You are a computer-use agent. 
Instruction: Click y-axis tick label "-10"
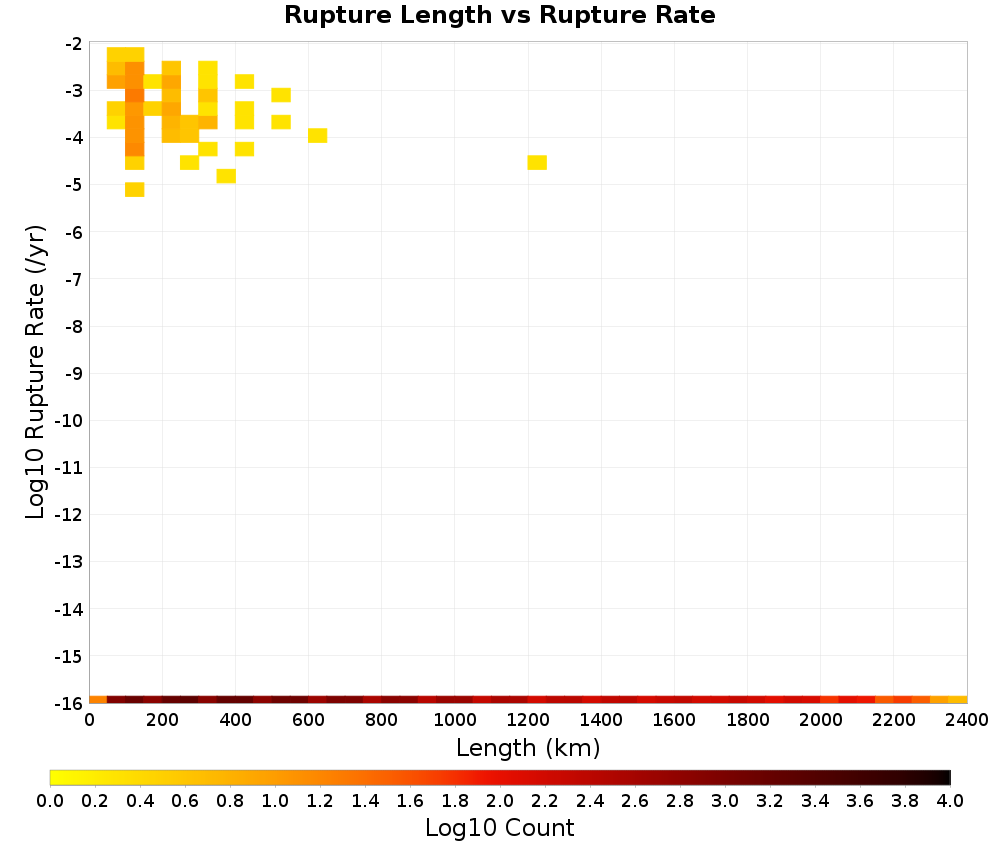click(x=68, y=421)
